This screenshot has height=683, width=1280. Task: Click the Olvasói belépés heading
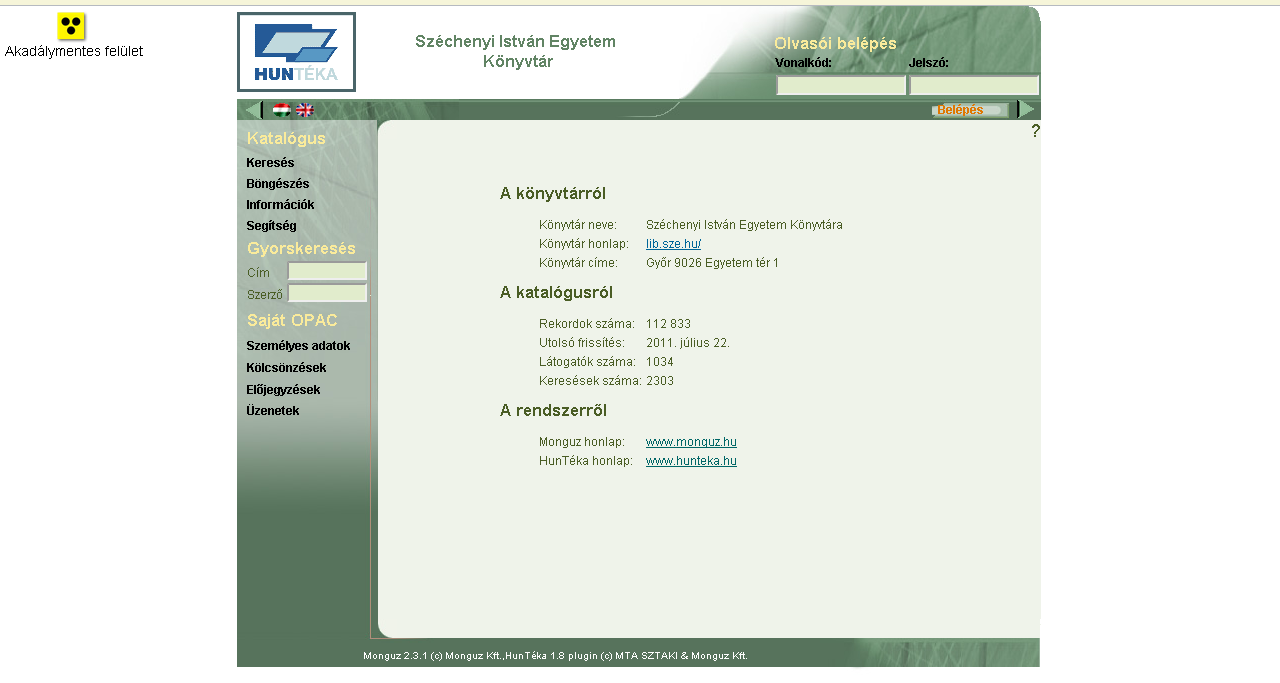click(x=835, y=44)
